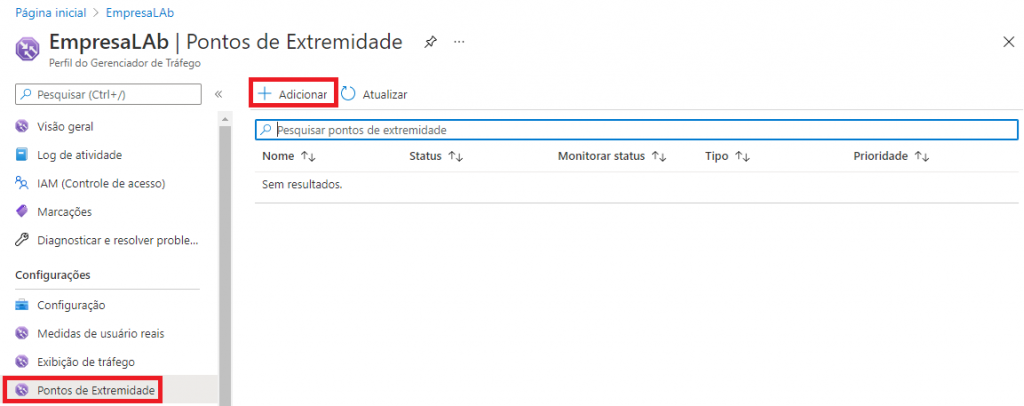Sort by Tipo column header
Screen dimensions: 1024x406
pyautogui.click(x=728, y=157)
